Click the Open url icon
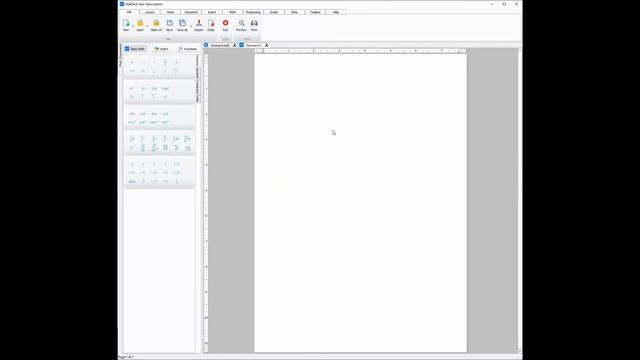The image size is (640, 360). (x=156, y=24)
